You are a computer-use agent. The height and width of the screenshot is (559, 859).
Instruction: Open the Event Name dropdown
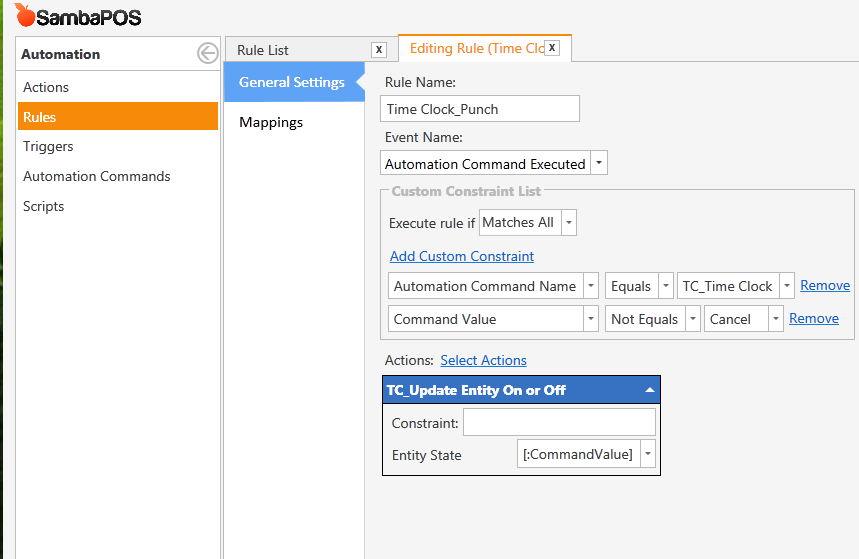point(598,164)
